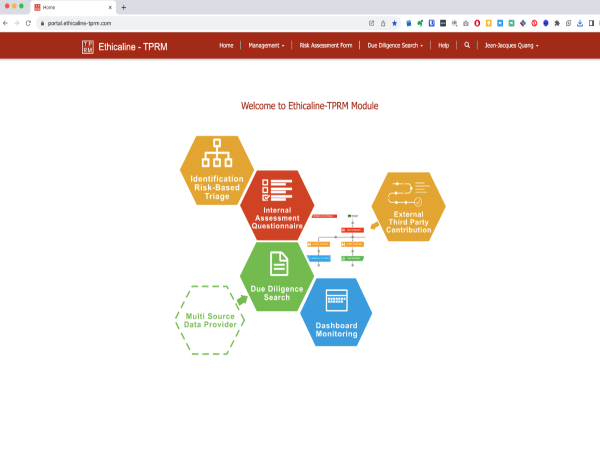Open the browser downloads icon
This screenshot has height=452, width=600.
(580, 23)
